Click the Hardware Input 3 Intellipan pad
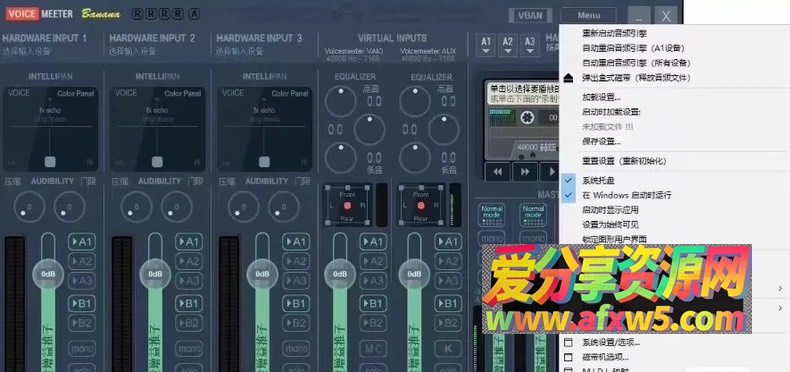The width and height of the screenshot is (790, 372). point(265,129)
